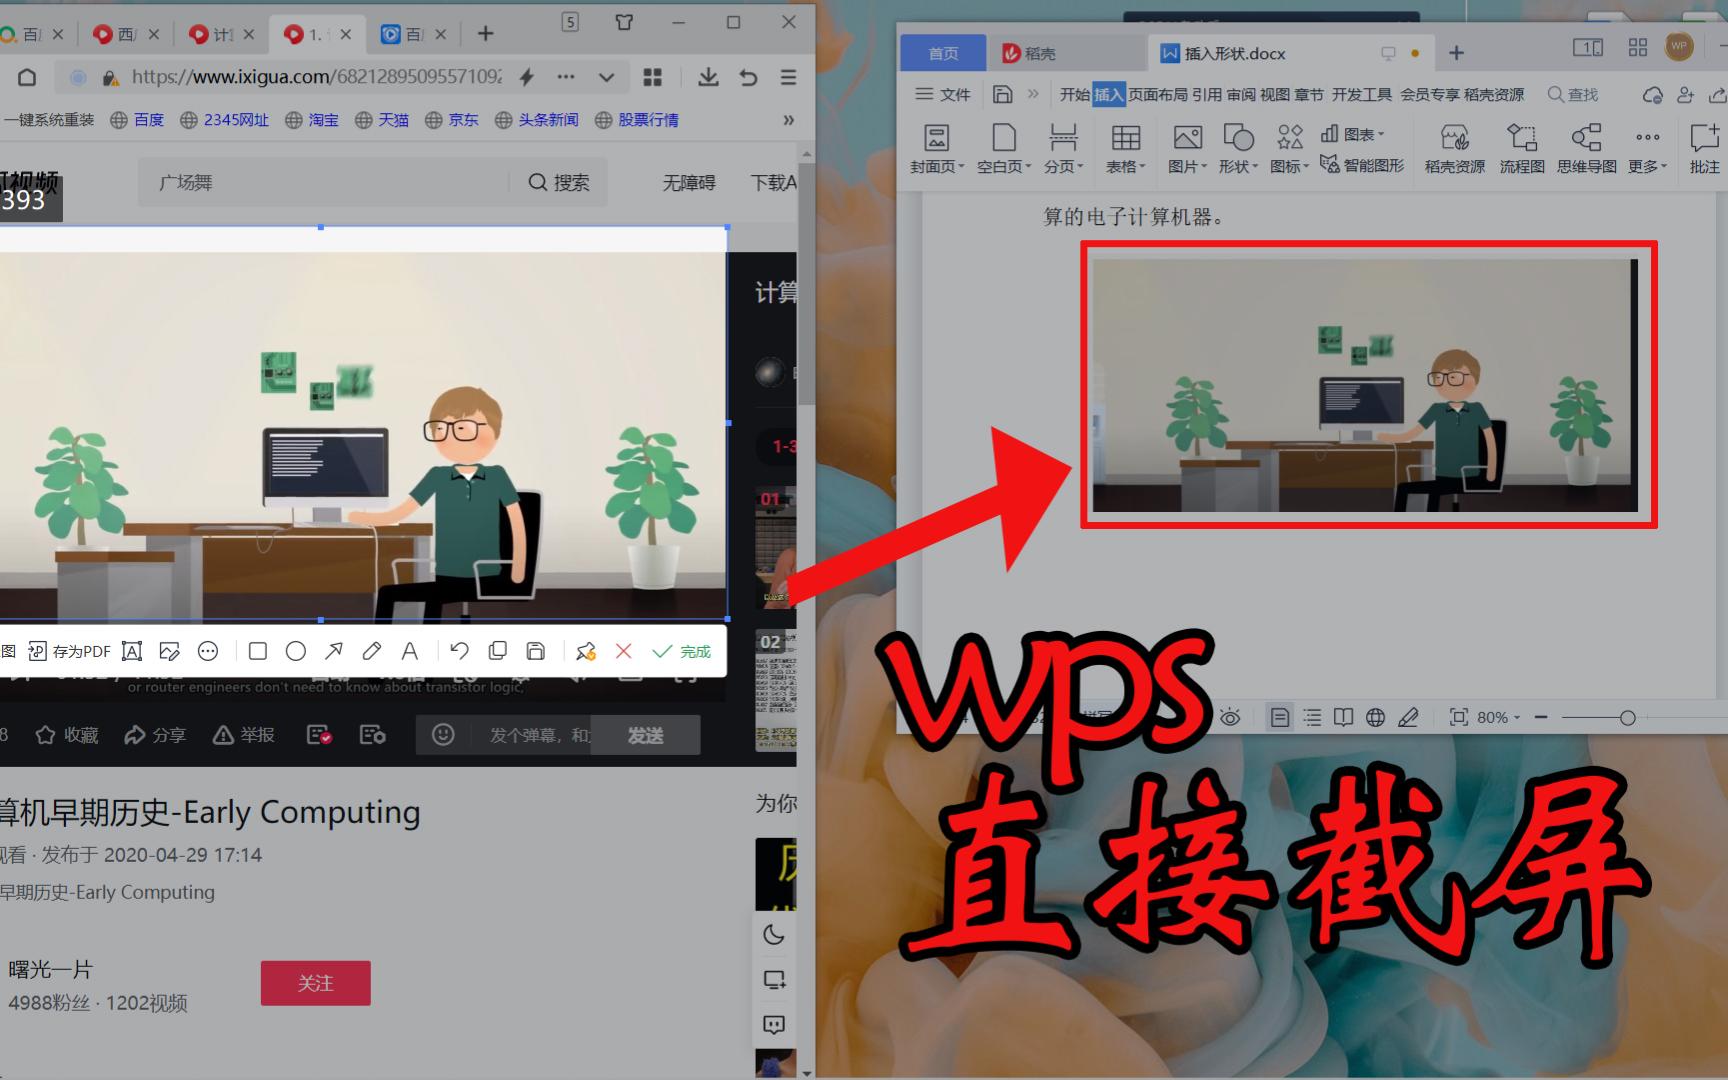The height and width of the screenshot is (1080, 1728).
Task: Toggle eye protection mode in status bar
Action: pyautogui.click(x=1230, y=717)
